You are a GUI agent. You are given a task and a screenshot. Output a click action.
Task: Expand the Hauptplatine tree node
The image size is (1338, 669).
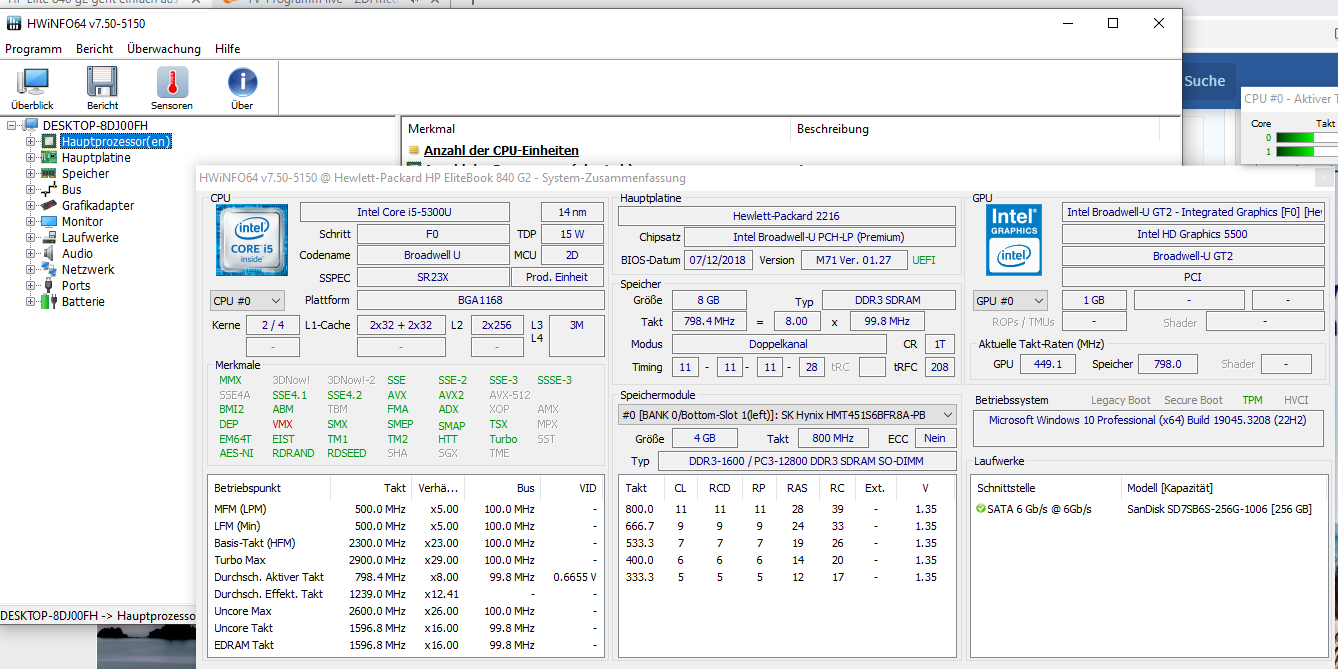click(x=30, y=158)
